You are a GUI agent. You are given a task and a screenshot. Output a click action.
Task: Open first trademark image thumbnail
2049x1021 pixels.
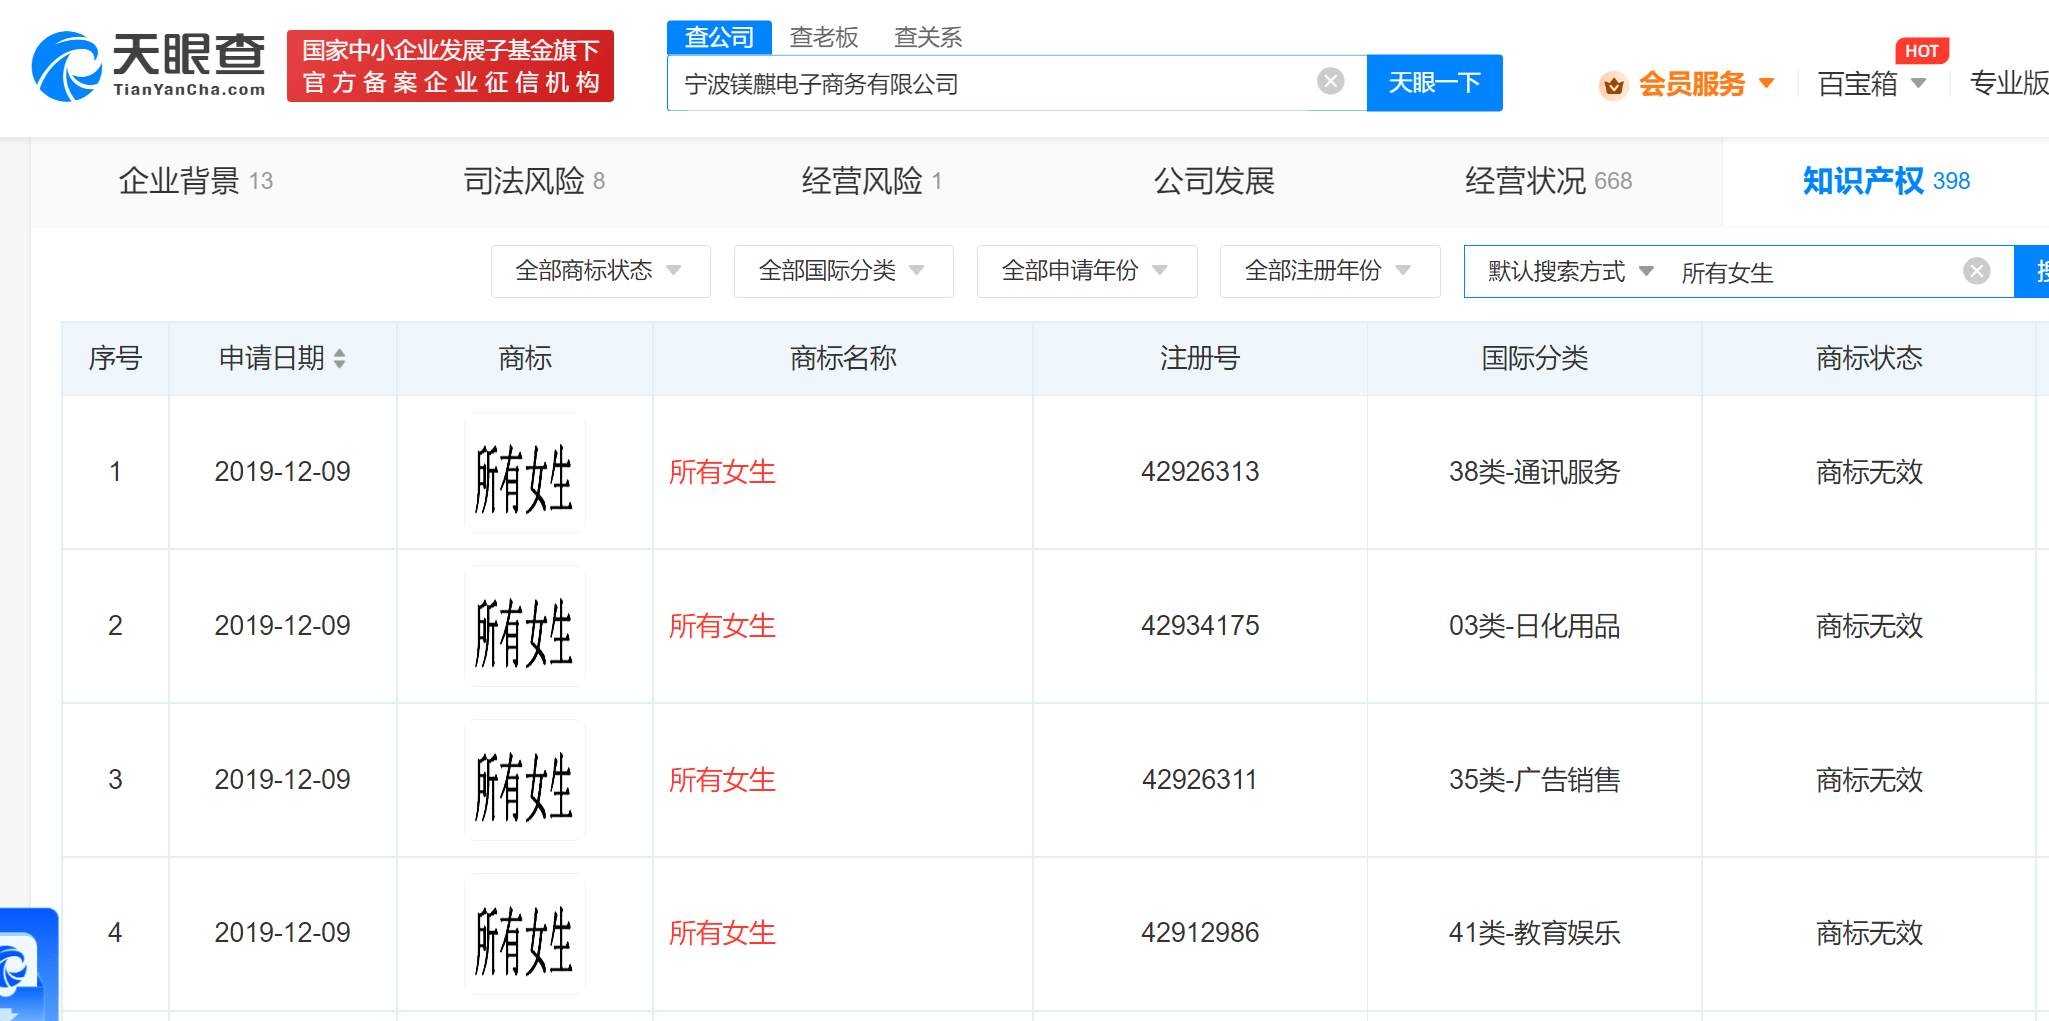pyautogui.click(x=524, y=473)
